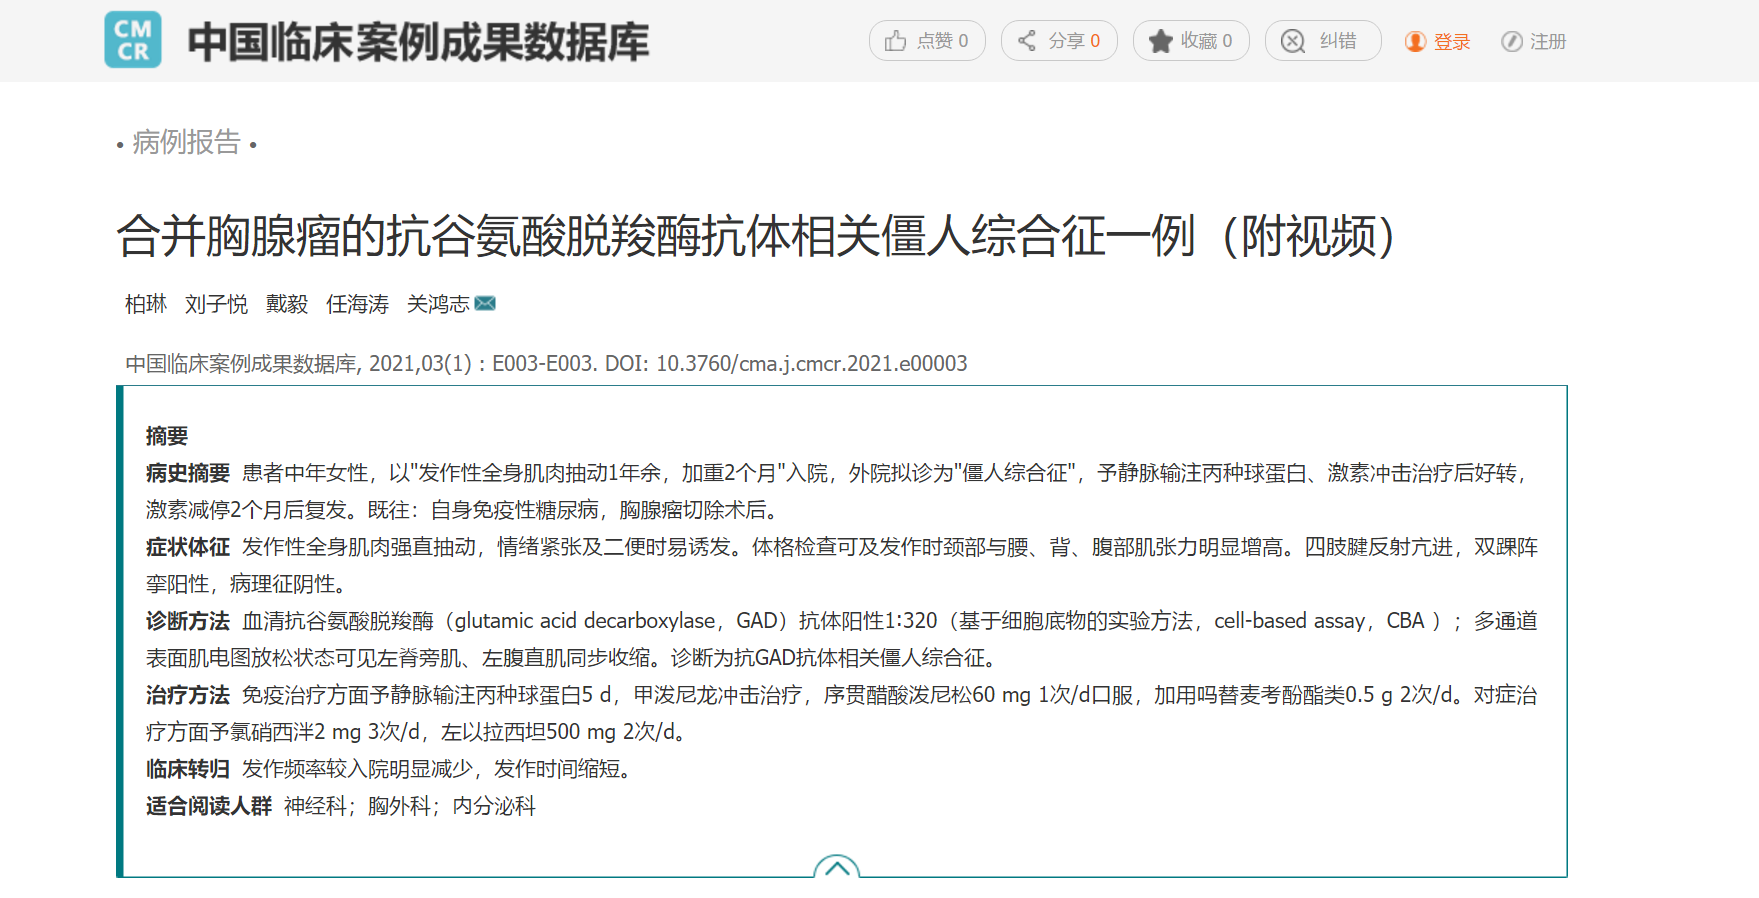The width and height of the screenshot is (1759, 898).
Task: Click the CMCR logo icon
Action: pyautogui.click(x=133, y=40)
